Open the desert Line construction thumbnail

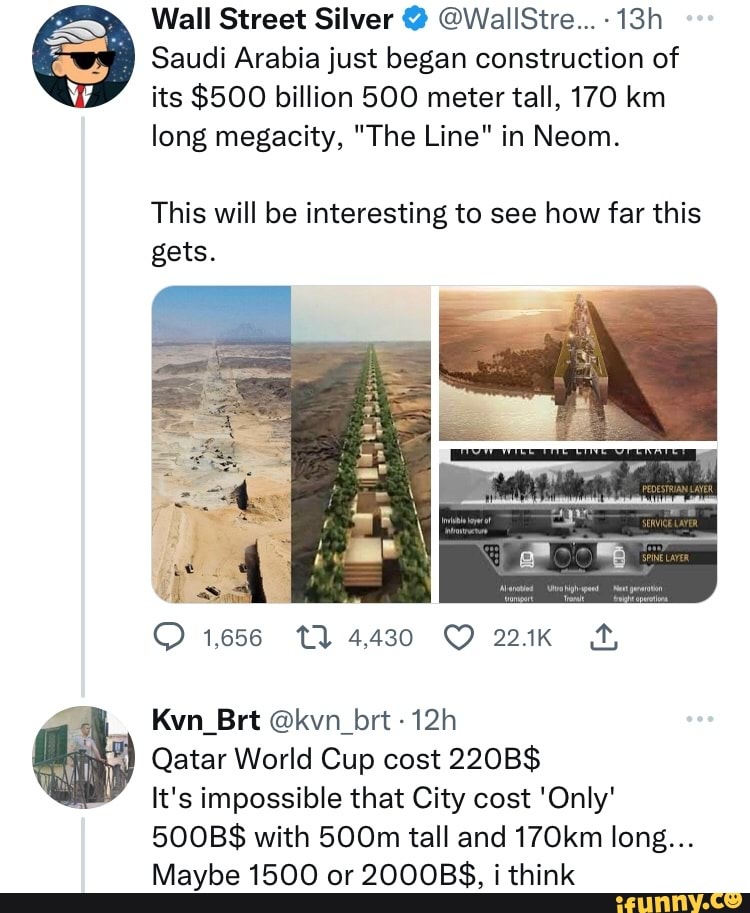pos(220,445)
